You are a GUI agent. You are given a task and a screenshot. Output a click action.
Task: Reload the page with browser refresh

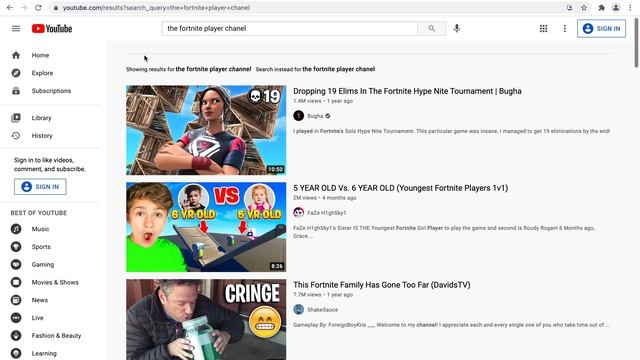38,7
